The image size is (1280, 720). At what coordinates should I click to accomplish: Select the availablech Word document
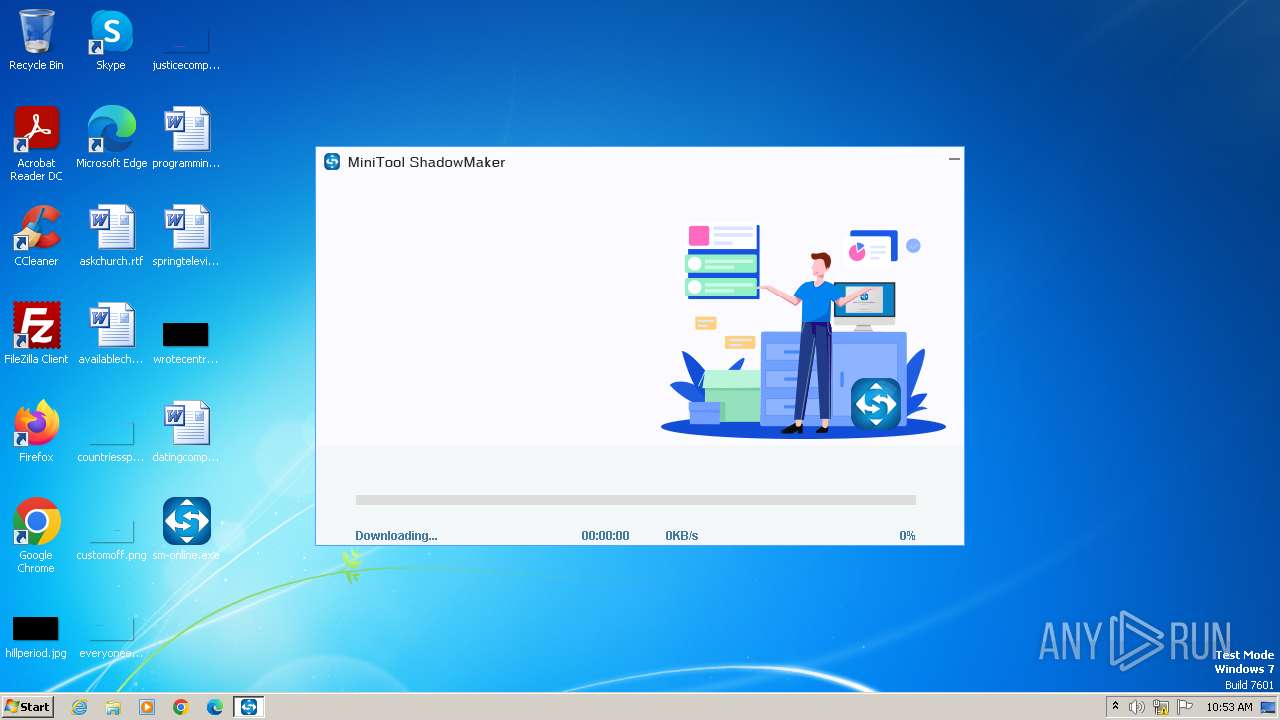point(111,334)
